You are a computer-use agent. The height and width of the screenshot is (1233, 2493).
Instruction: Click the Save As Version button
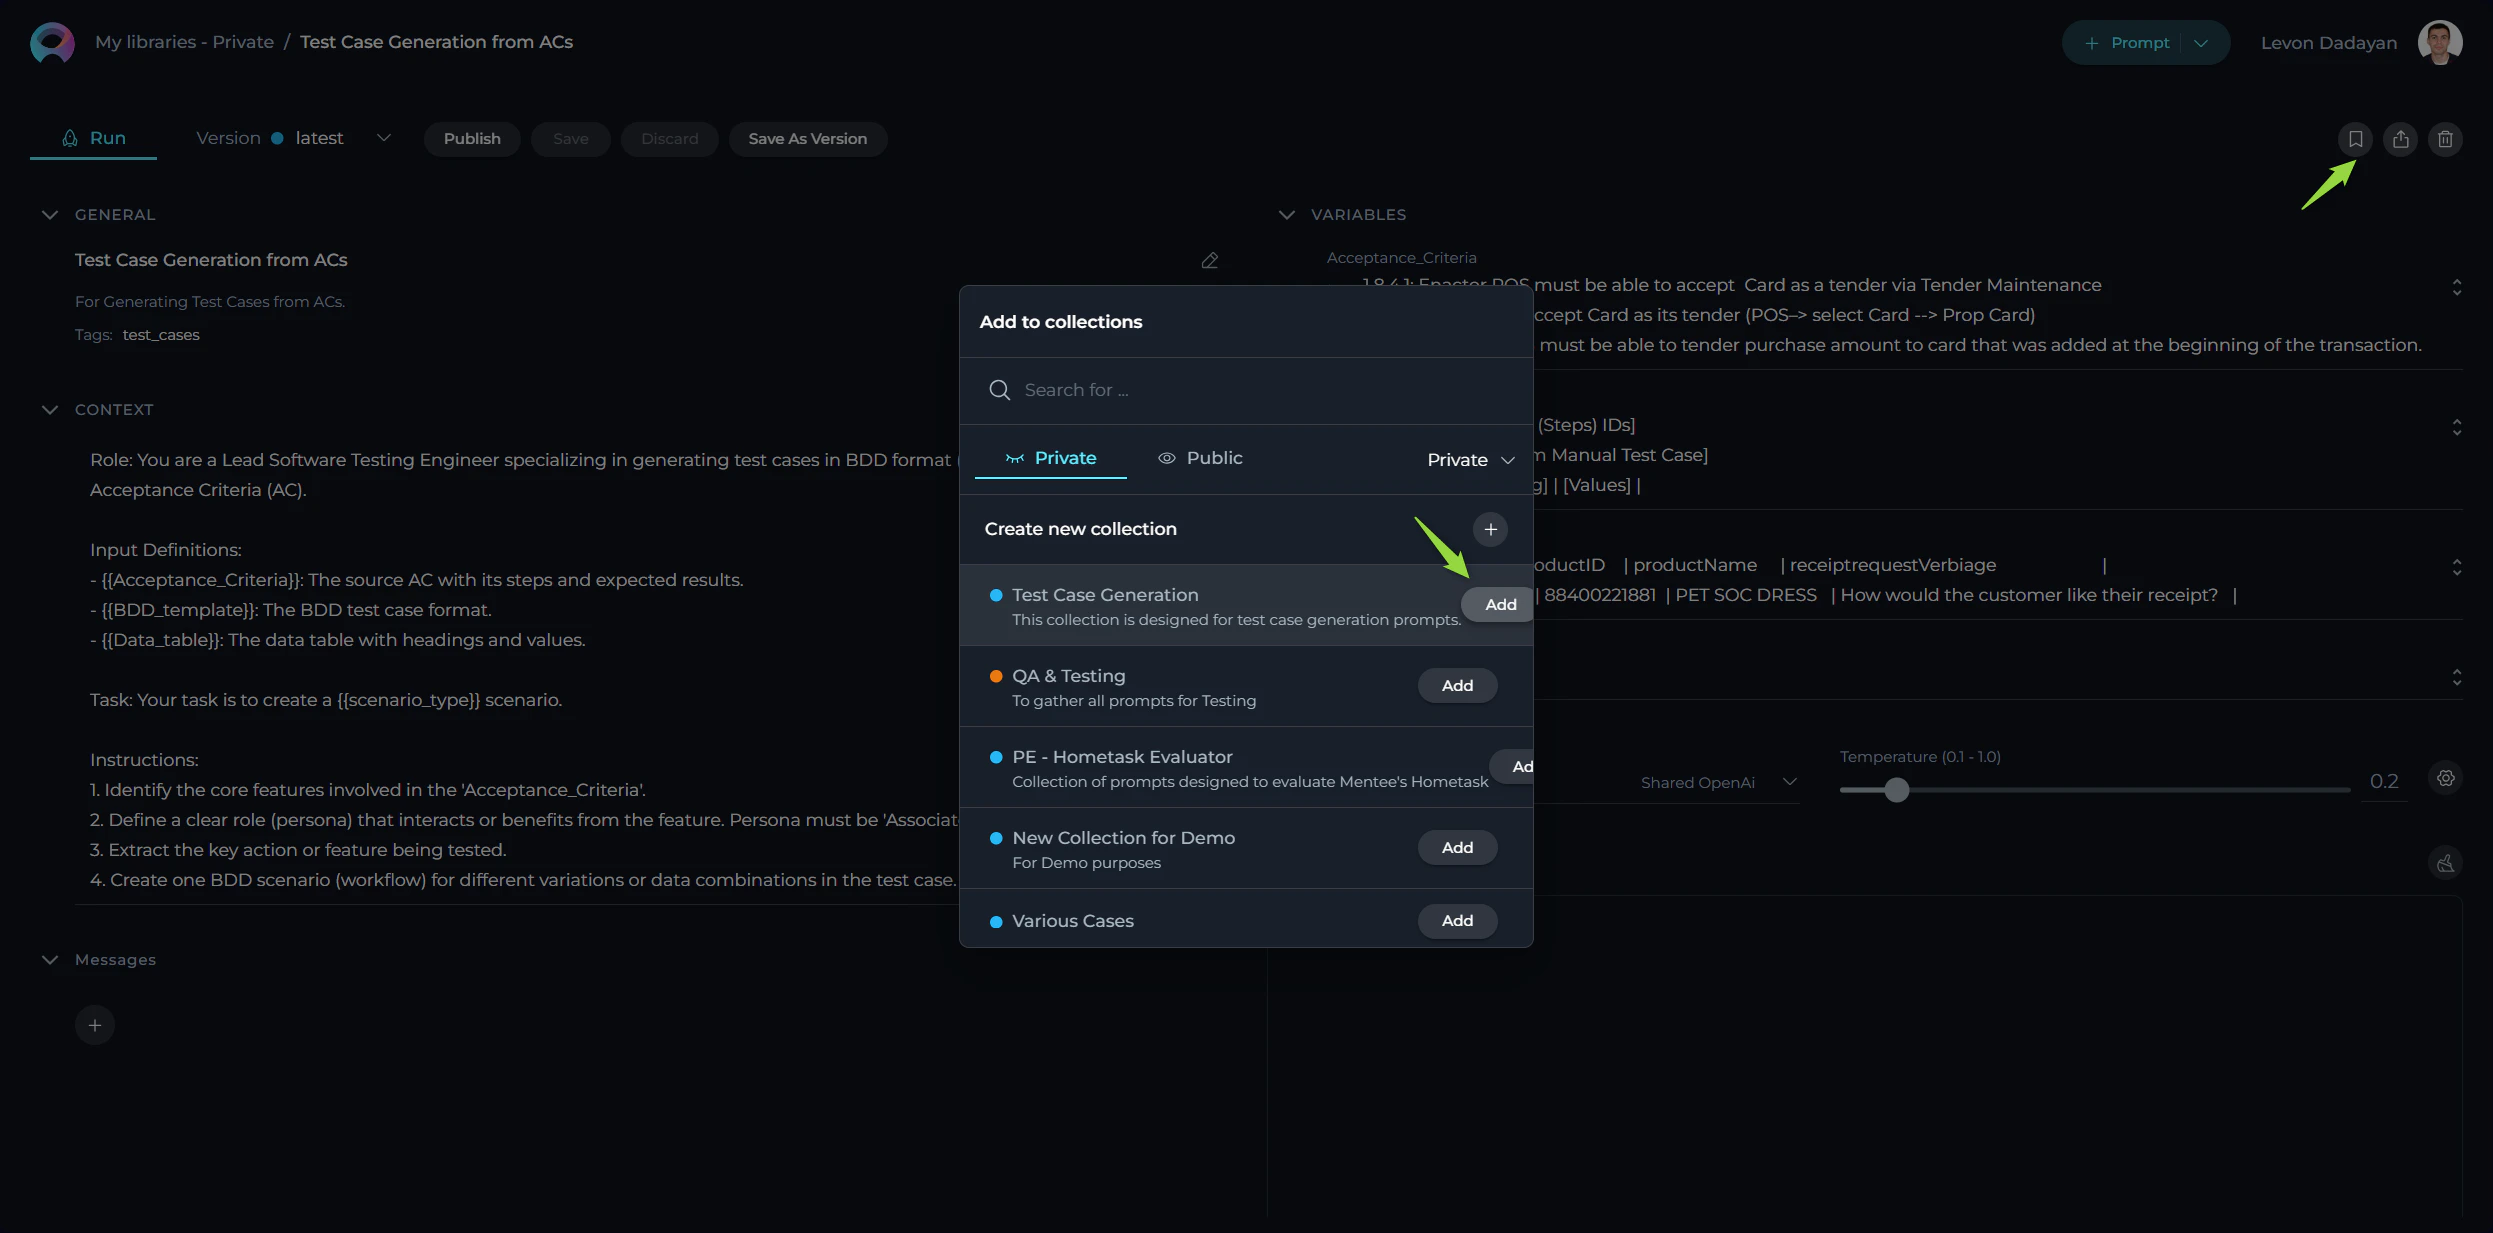807,139
